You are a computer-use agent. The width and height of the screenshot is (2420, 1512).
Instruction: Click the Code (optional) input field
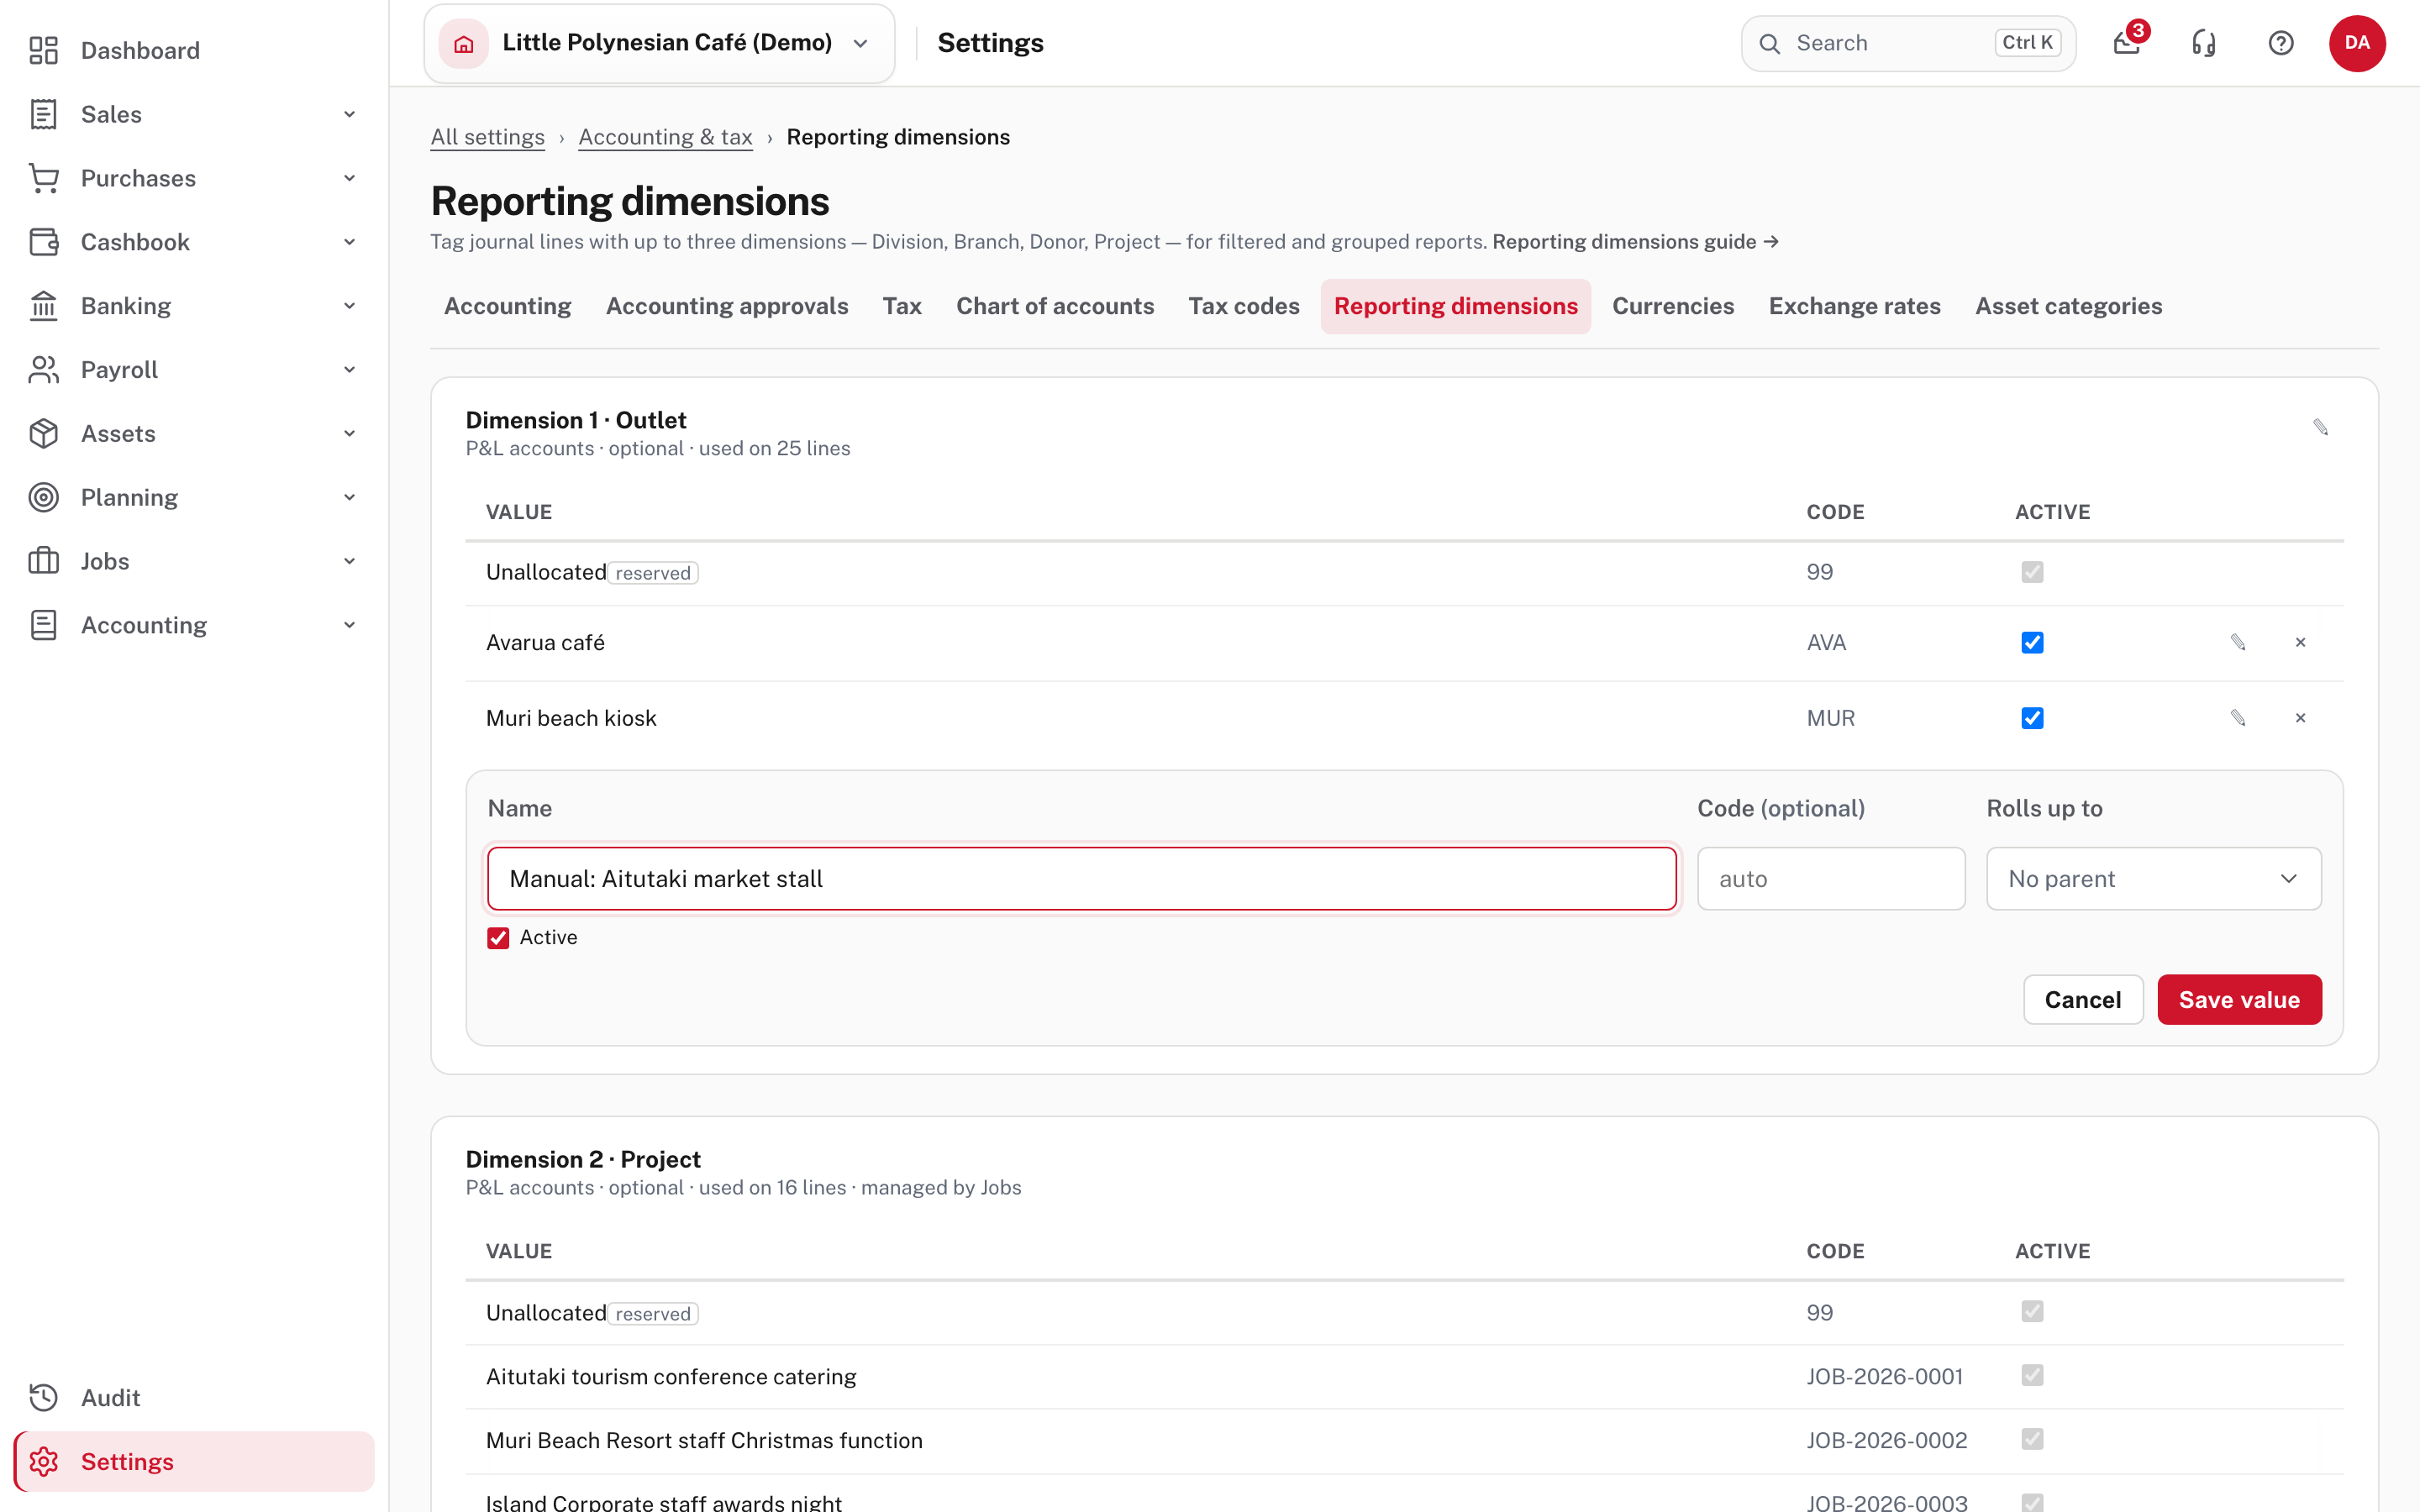1831,878
